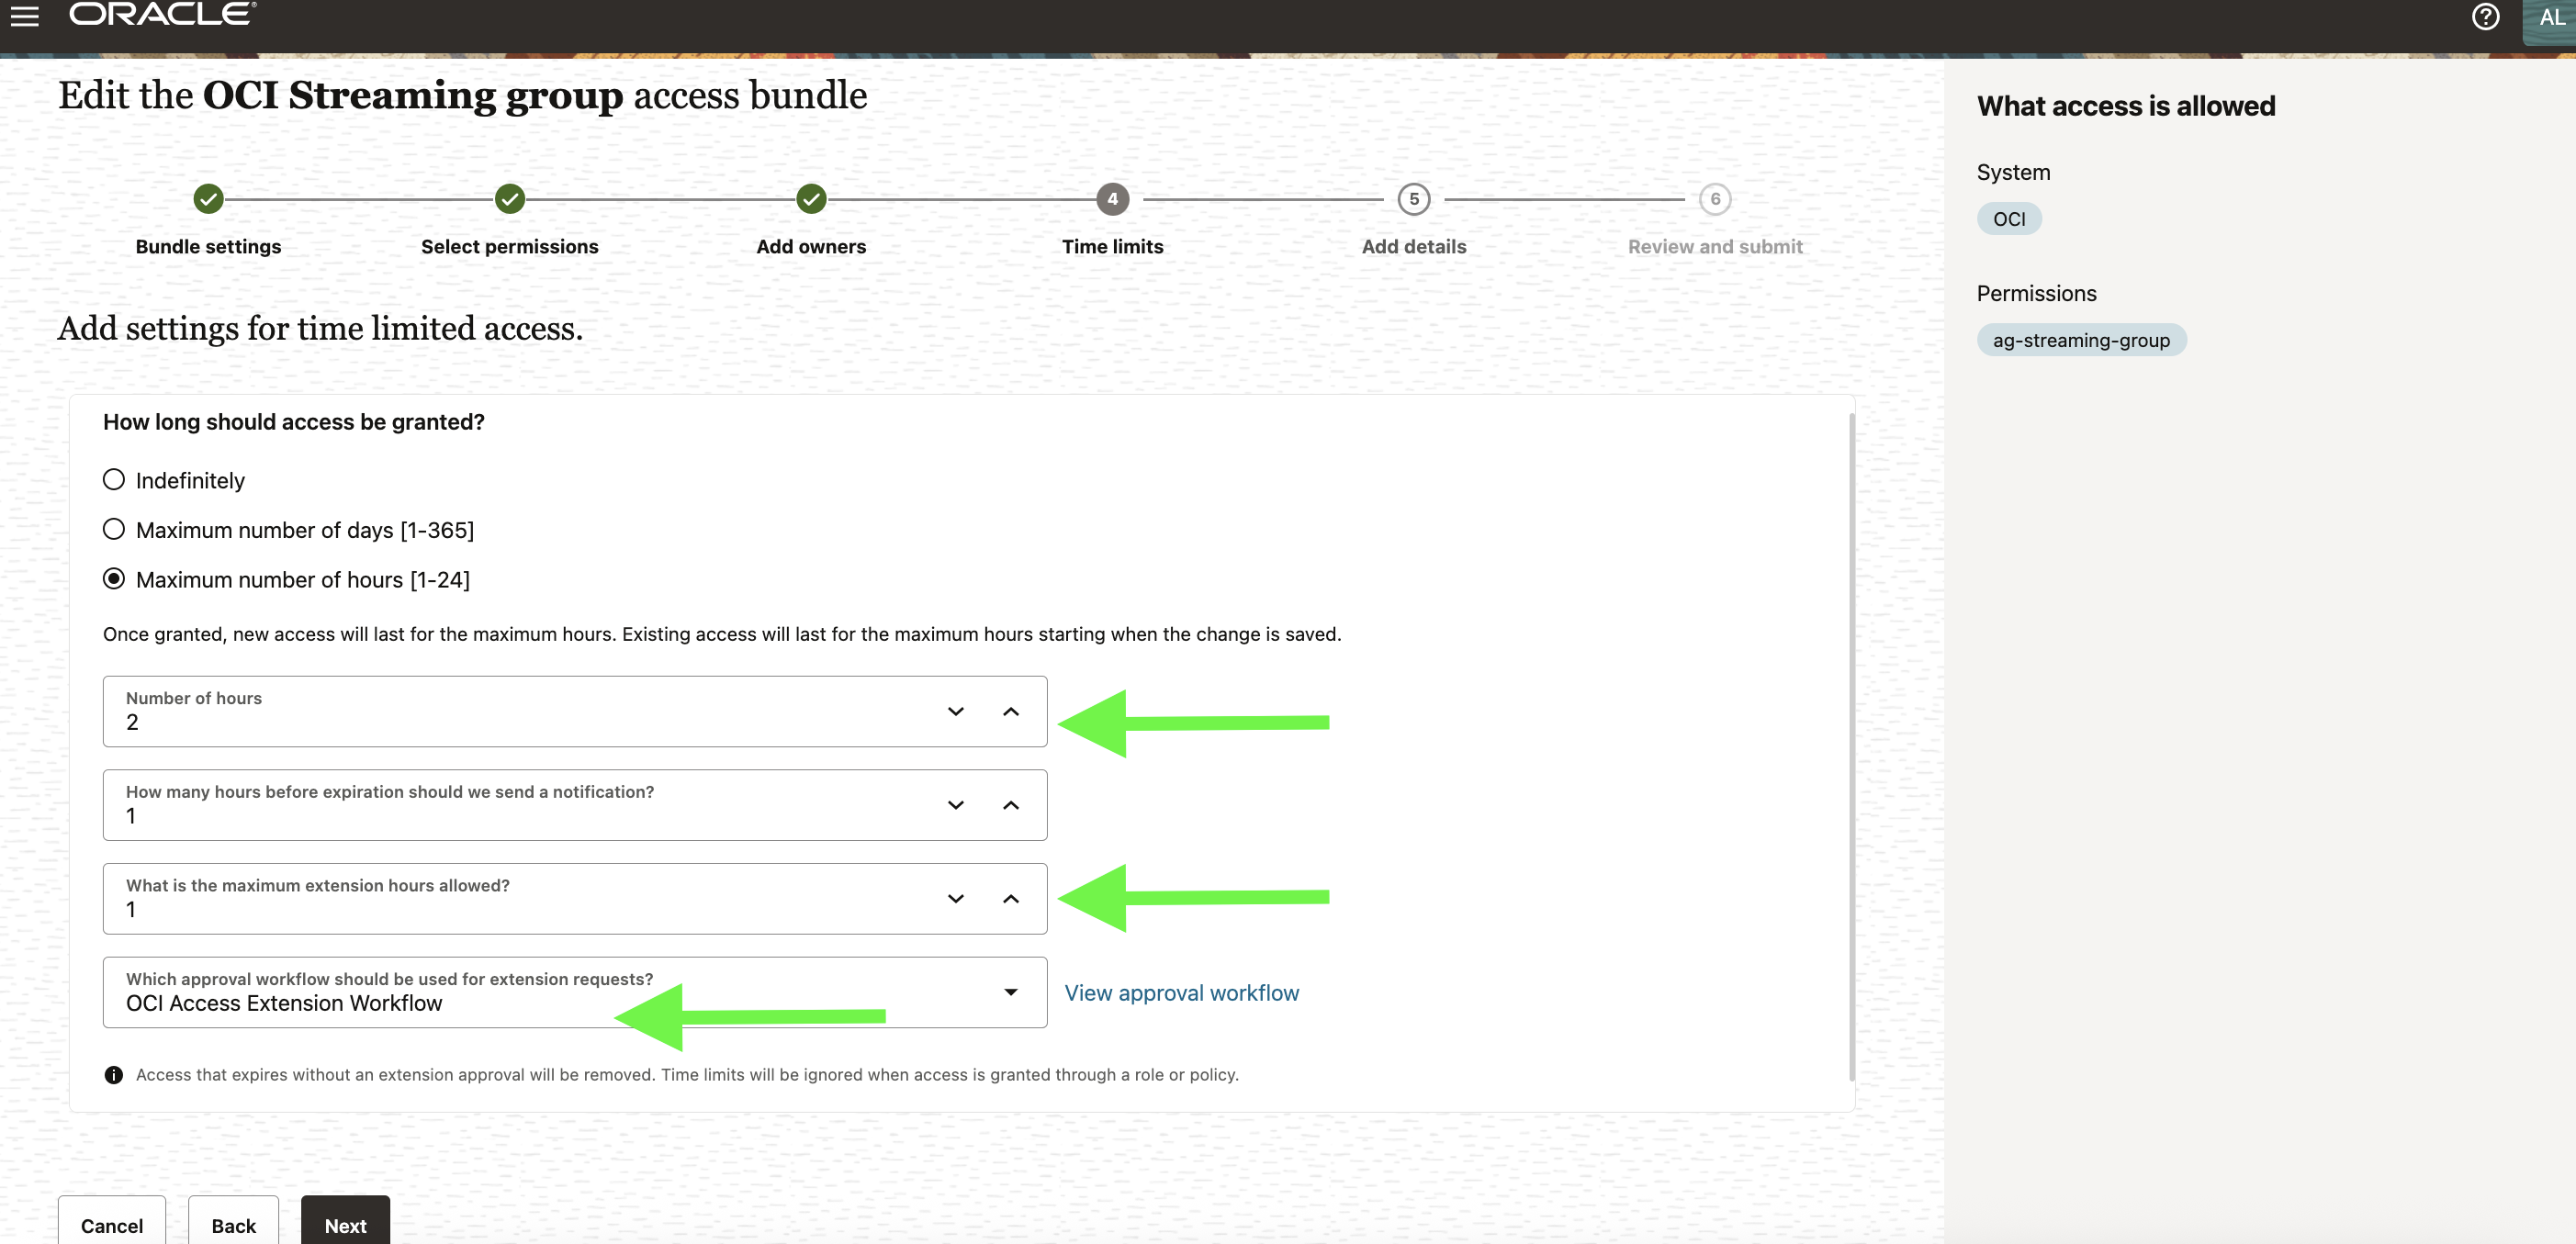
Task: Click the Back button
Action: 233,1225
